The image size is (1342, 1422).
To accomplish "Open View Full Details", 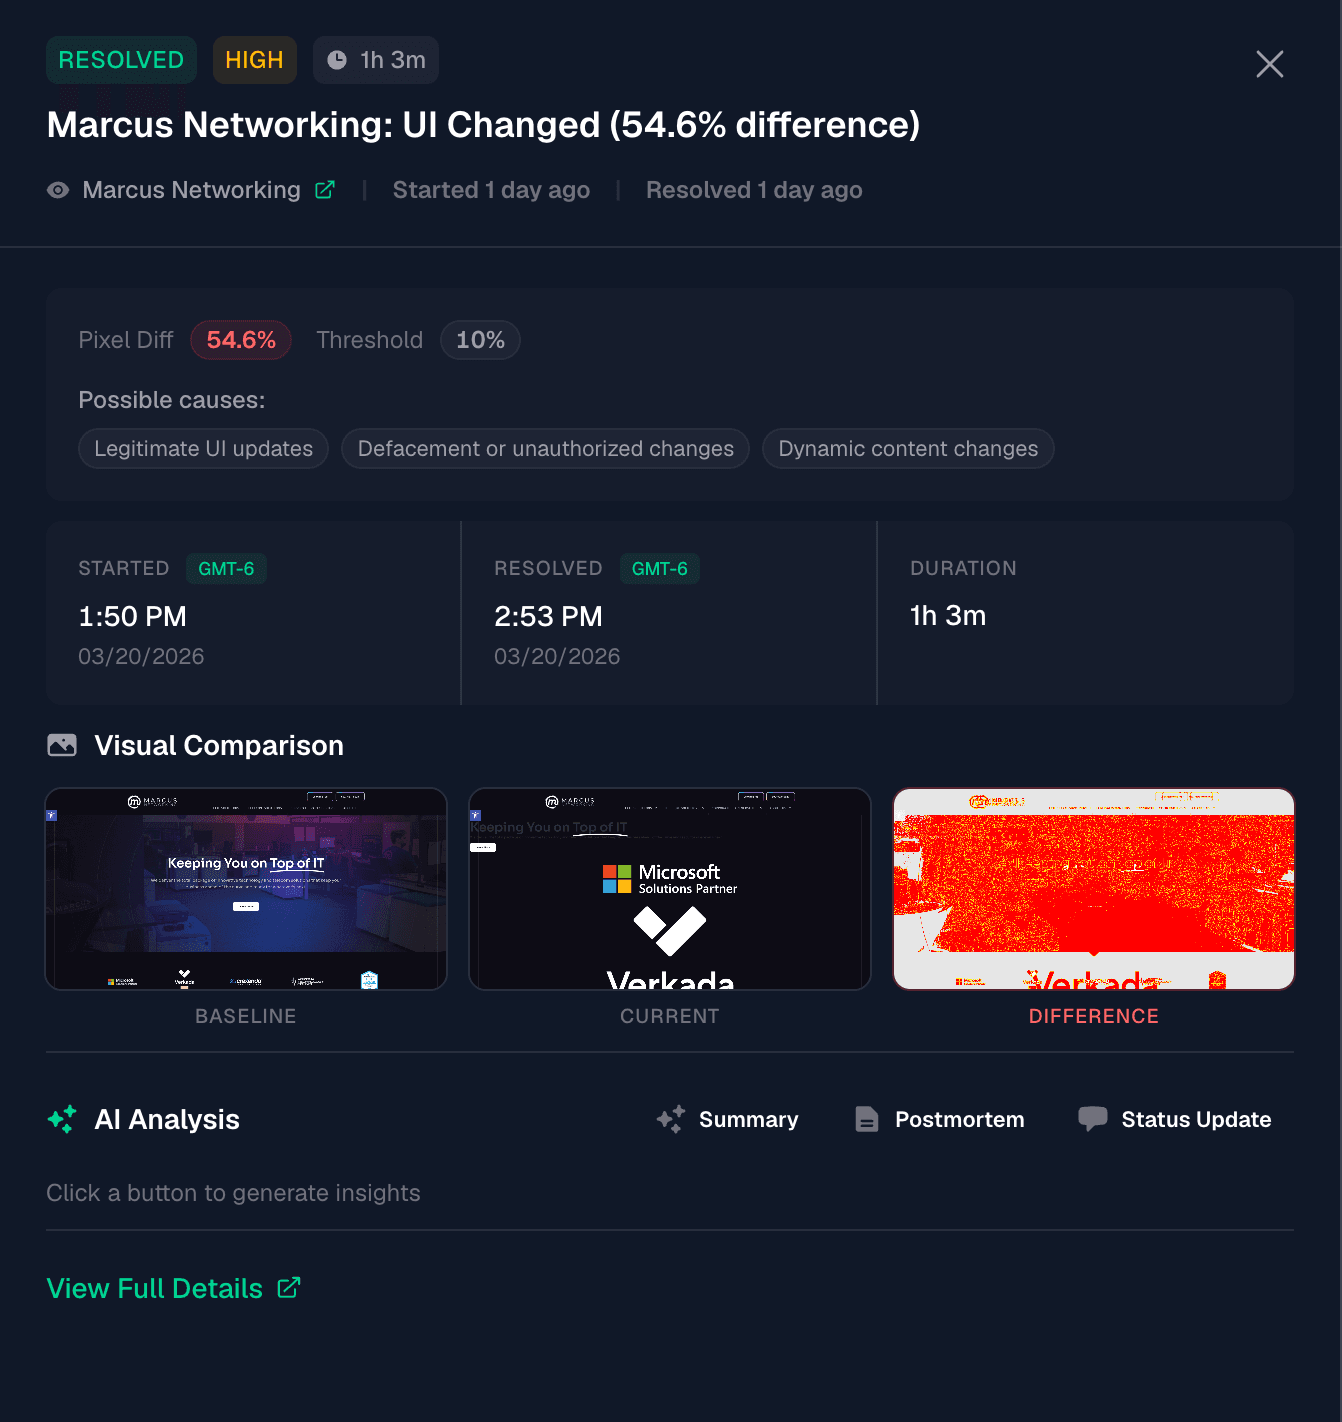I will (x=154, y=1288).
